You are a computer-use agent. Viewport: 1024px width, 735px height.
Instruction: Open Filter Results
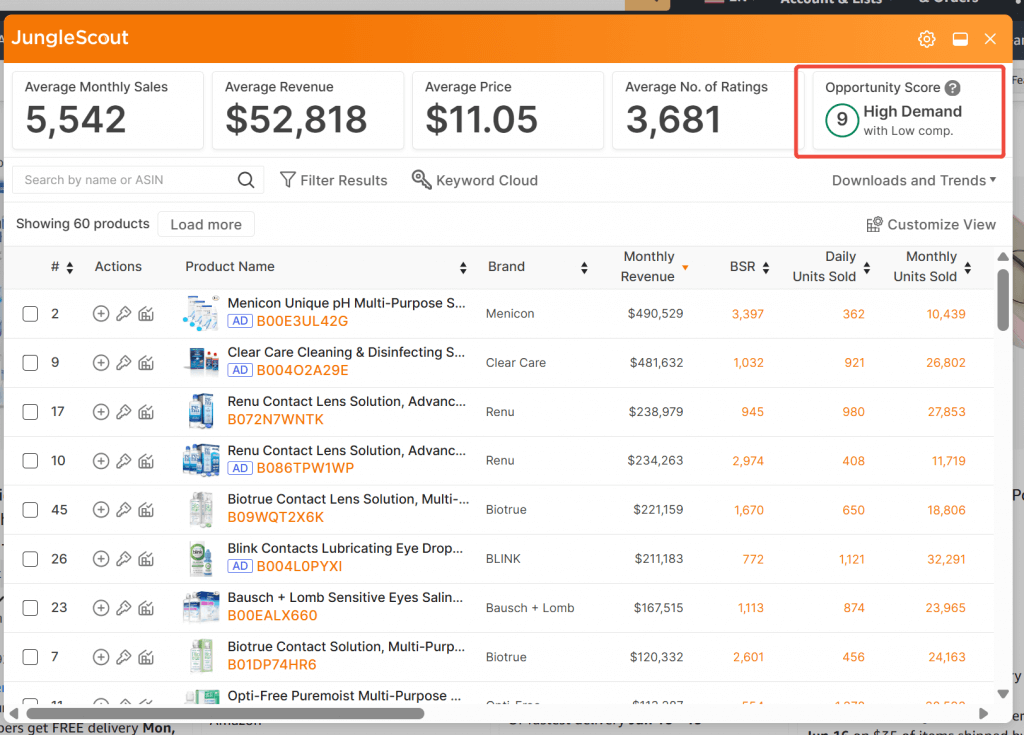click(334, 180)
